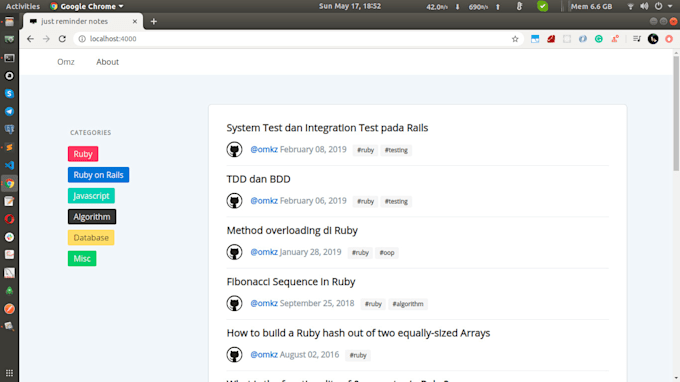Click @omkz on the System Test post

point(264,150)
